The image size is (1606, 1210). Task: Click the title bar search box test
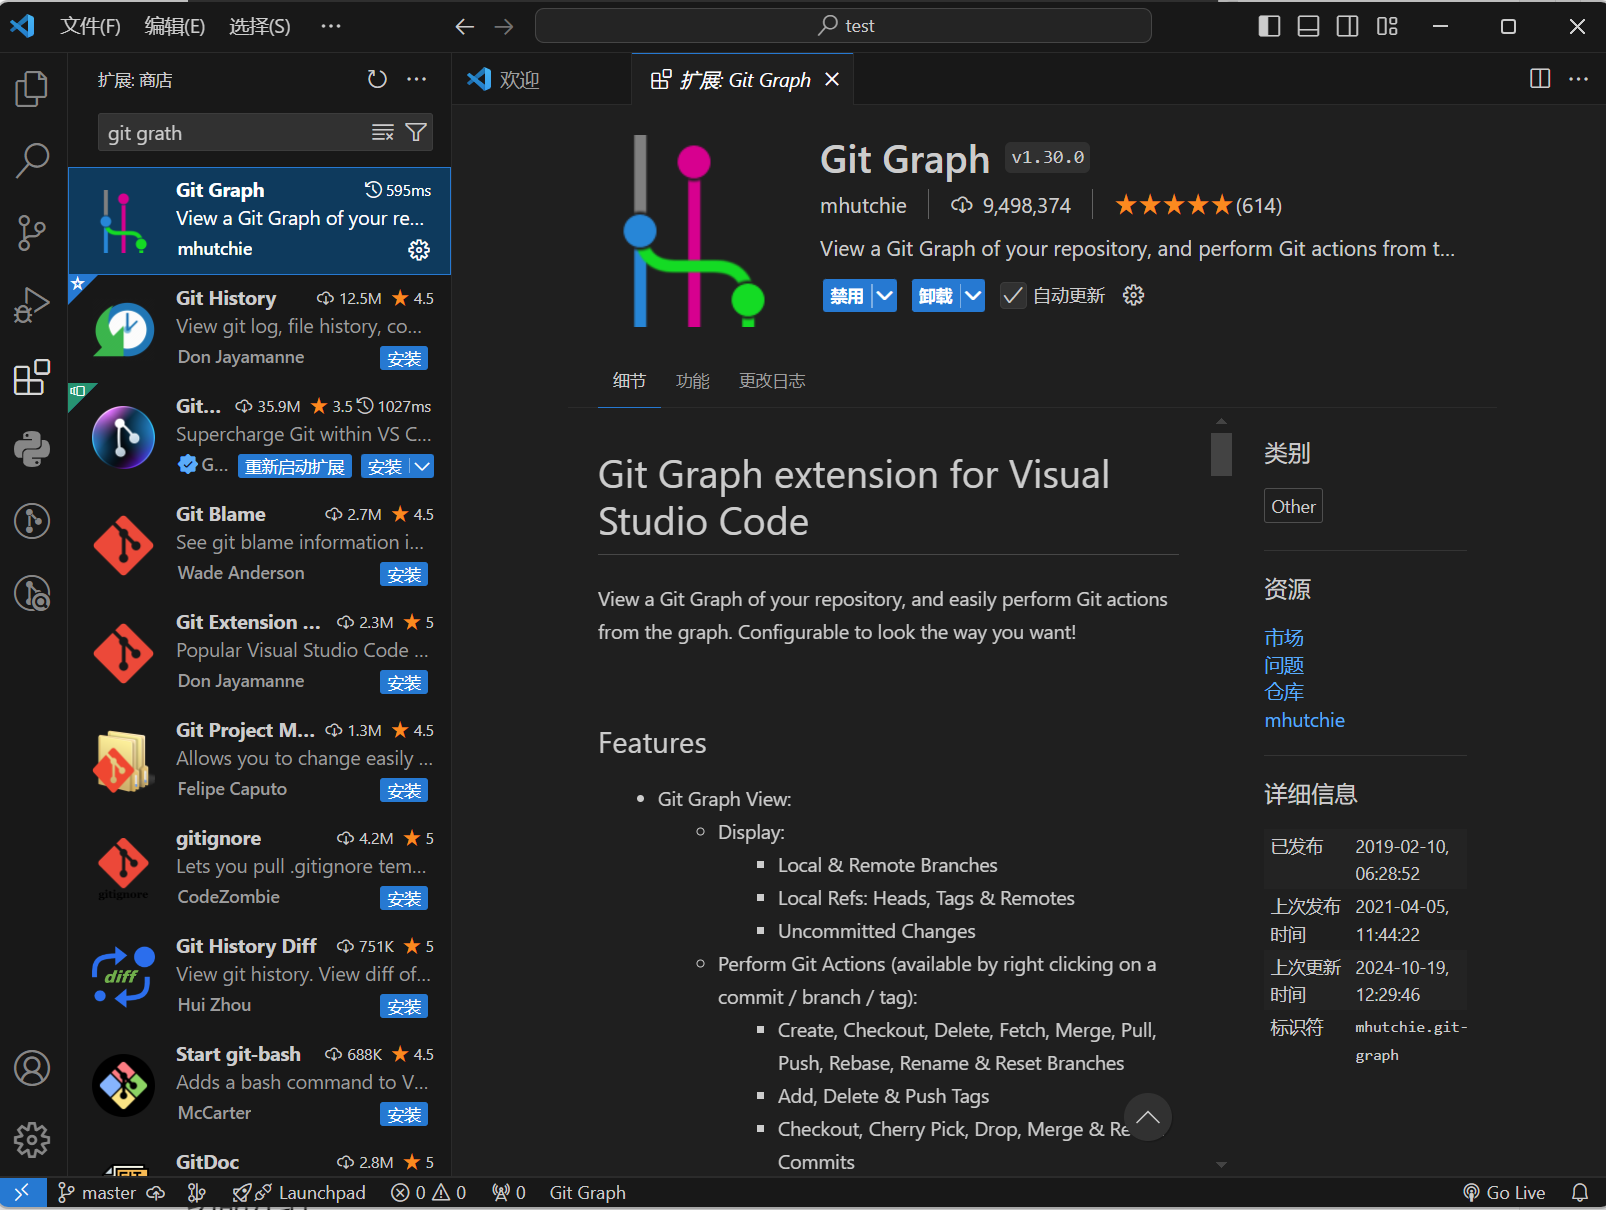point(843,26)
